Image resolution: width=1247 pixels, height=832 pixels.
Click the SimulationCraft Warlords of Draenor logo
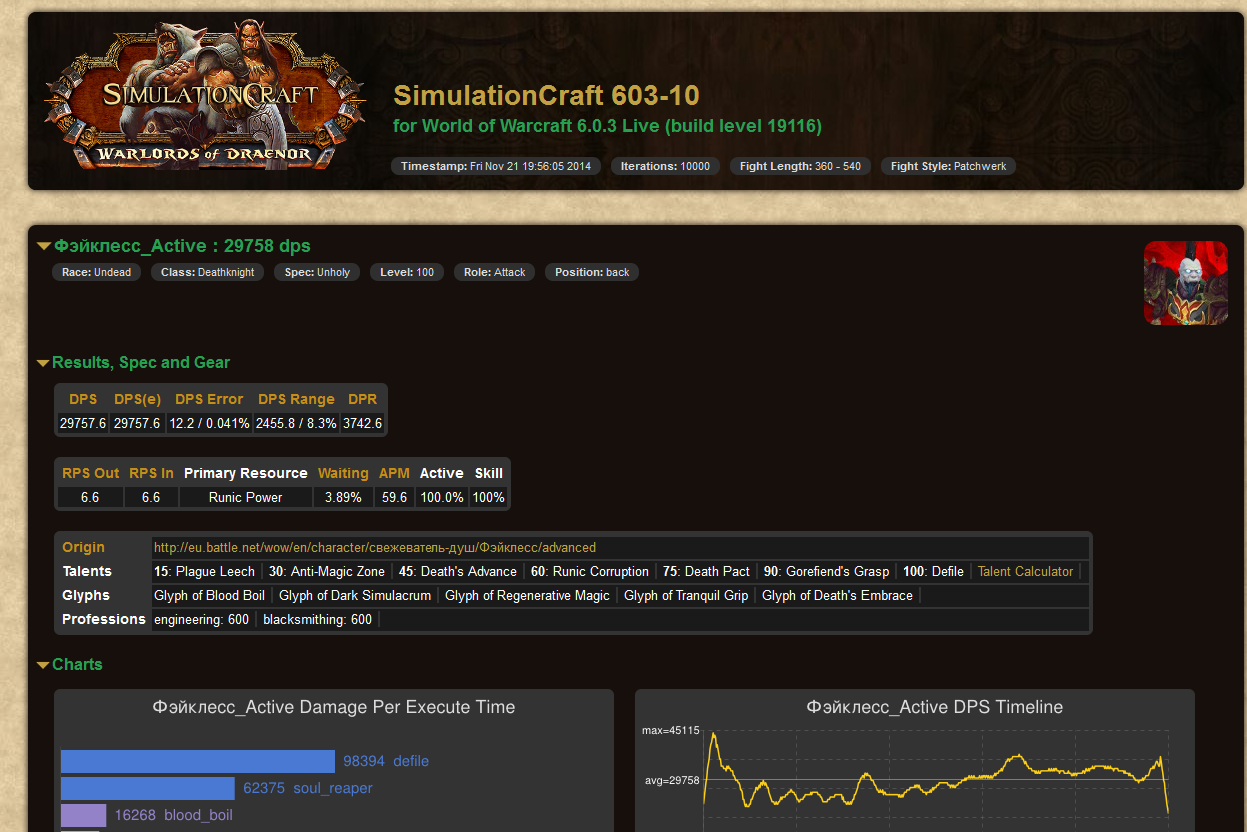204,97
